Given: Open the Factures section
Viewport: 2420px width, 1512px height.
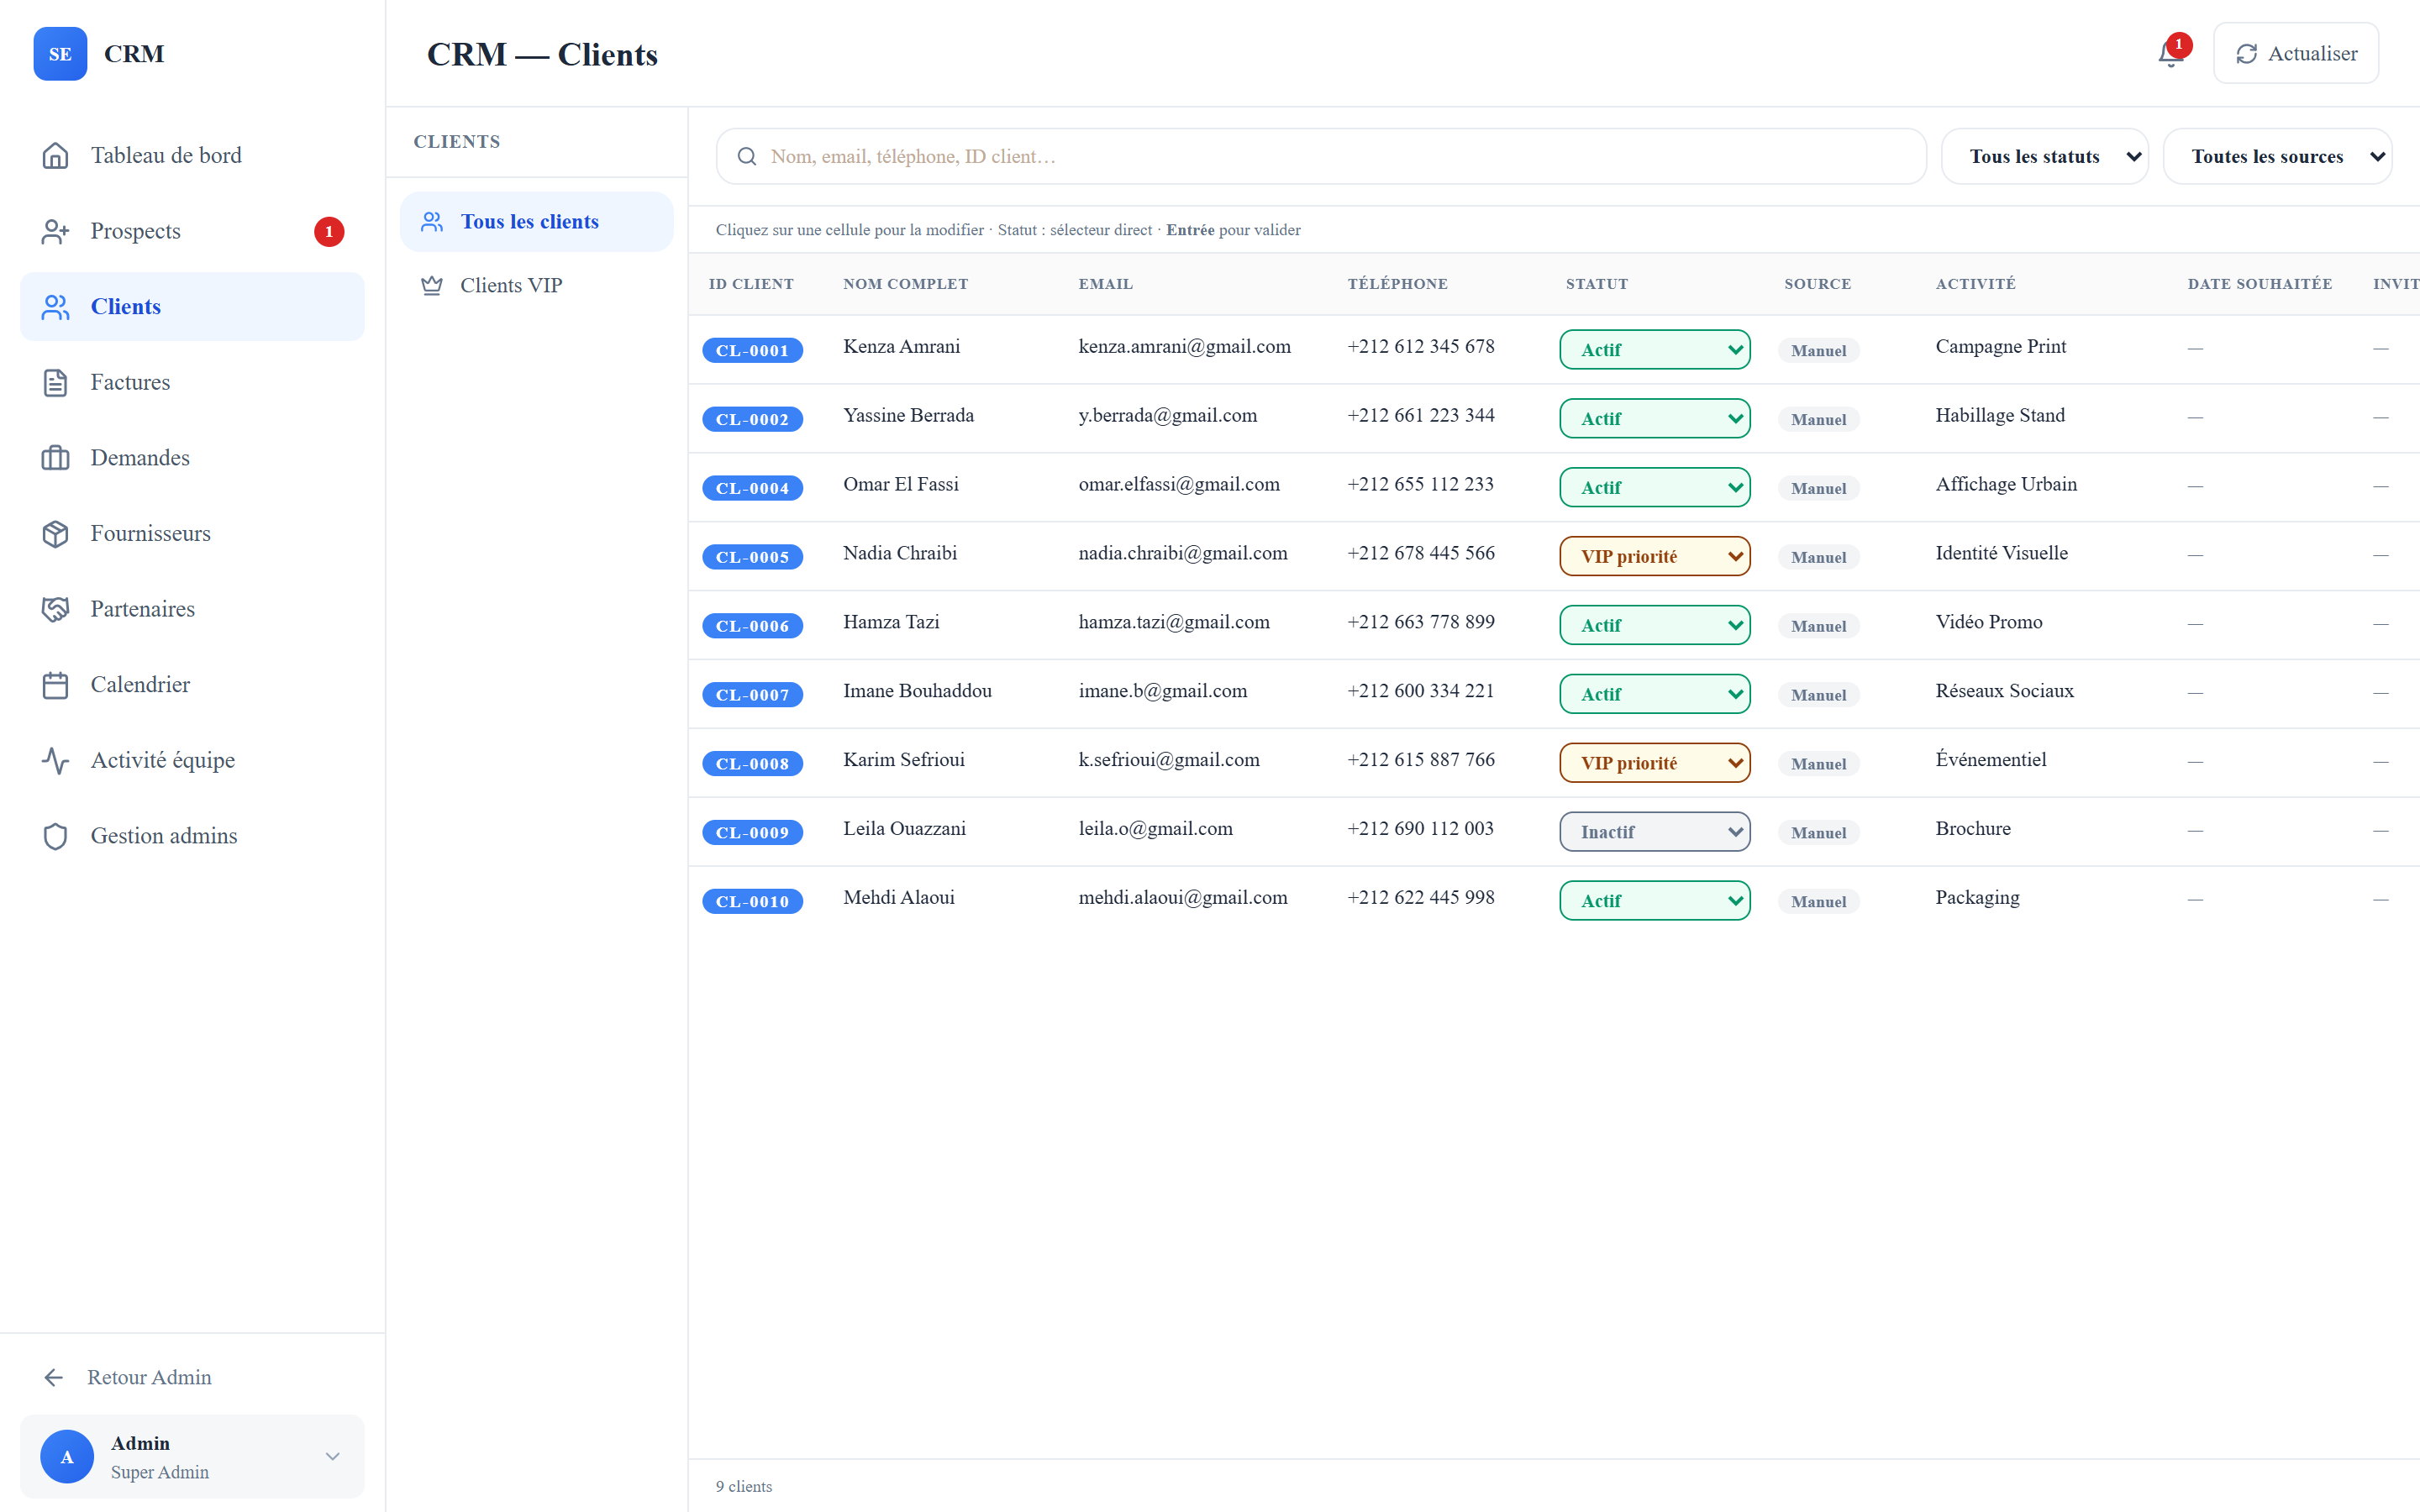Looking at the screenshot, I should click(192, 383).
